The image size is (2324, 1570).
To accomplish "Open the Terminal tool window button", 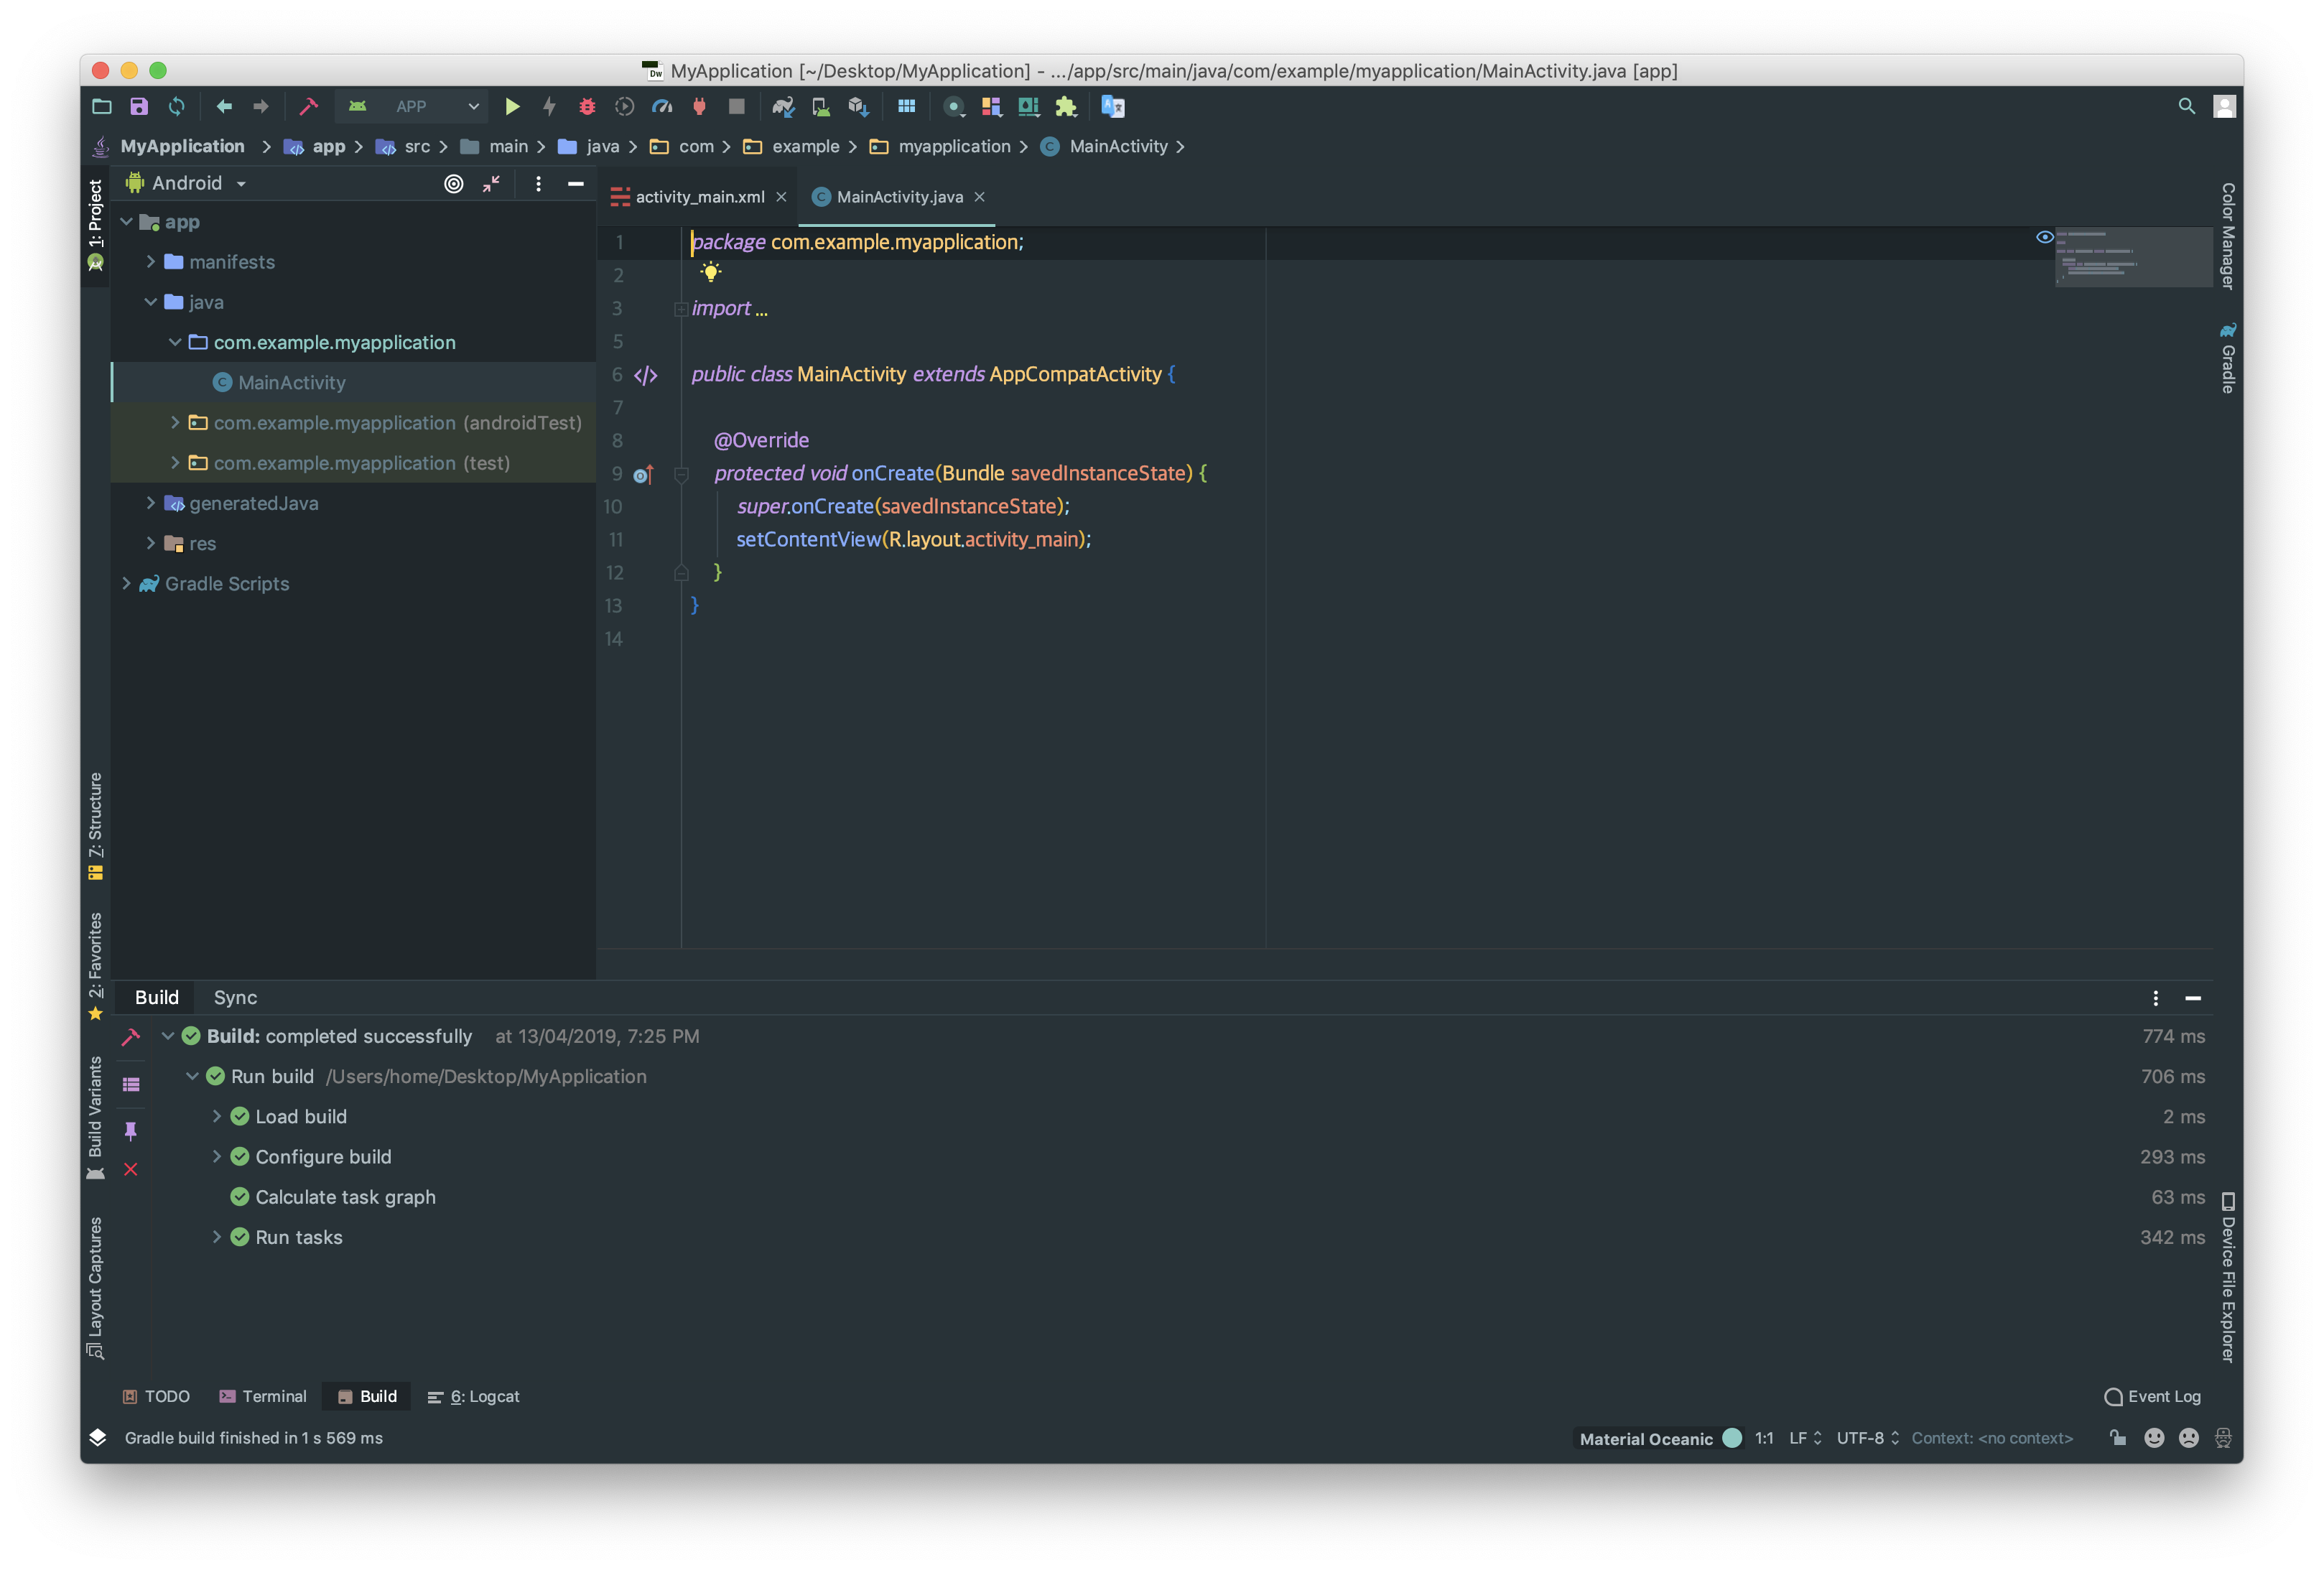I will point(263,1396).
